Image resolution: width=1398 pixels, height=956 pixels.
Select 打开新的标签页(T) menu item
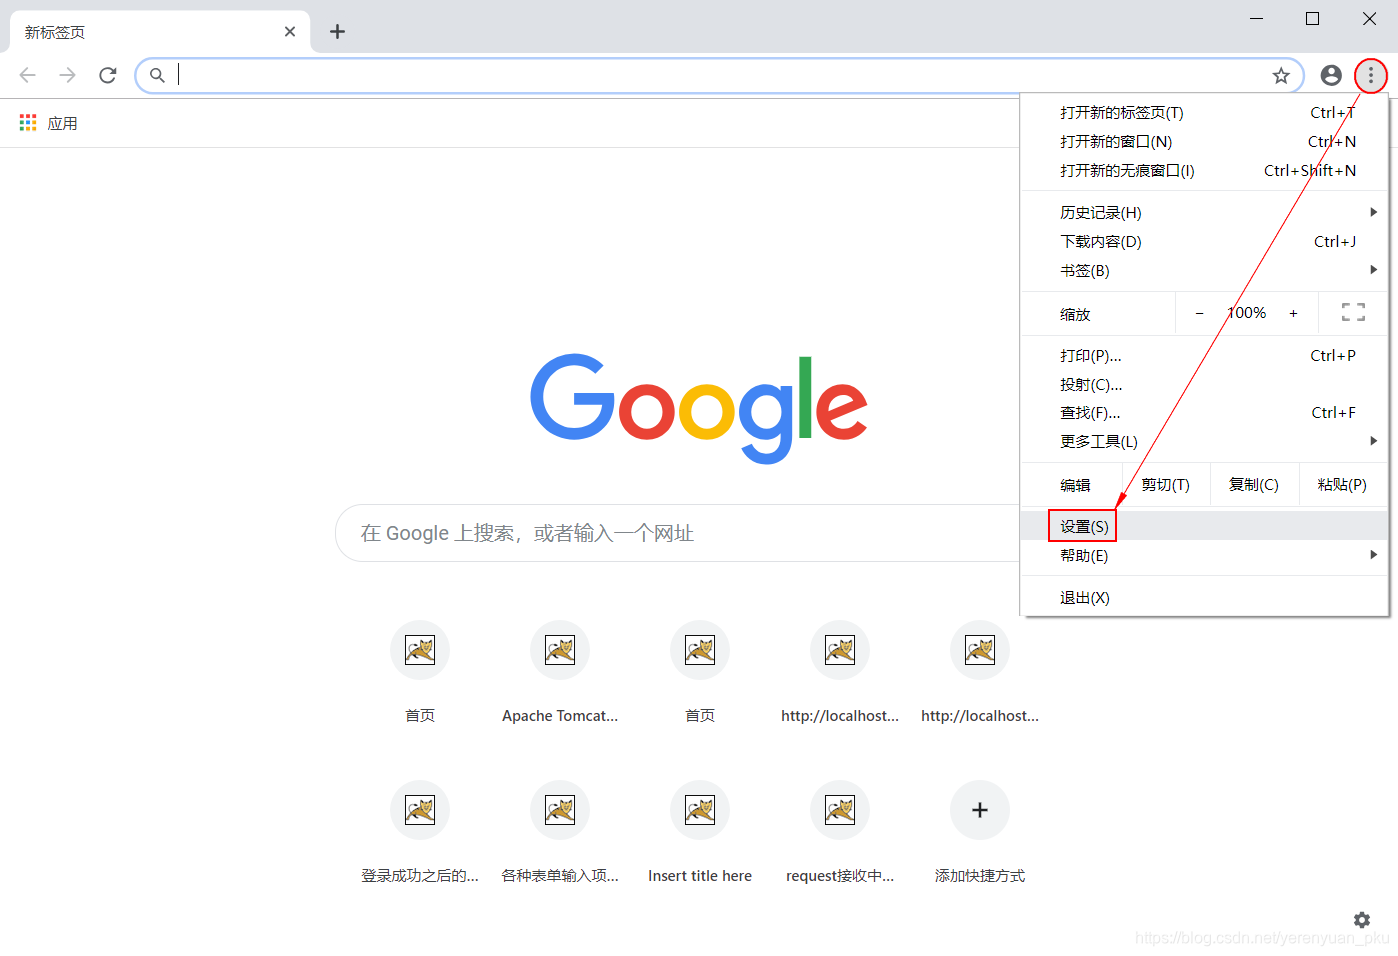[x=1205, y=113]
